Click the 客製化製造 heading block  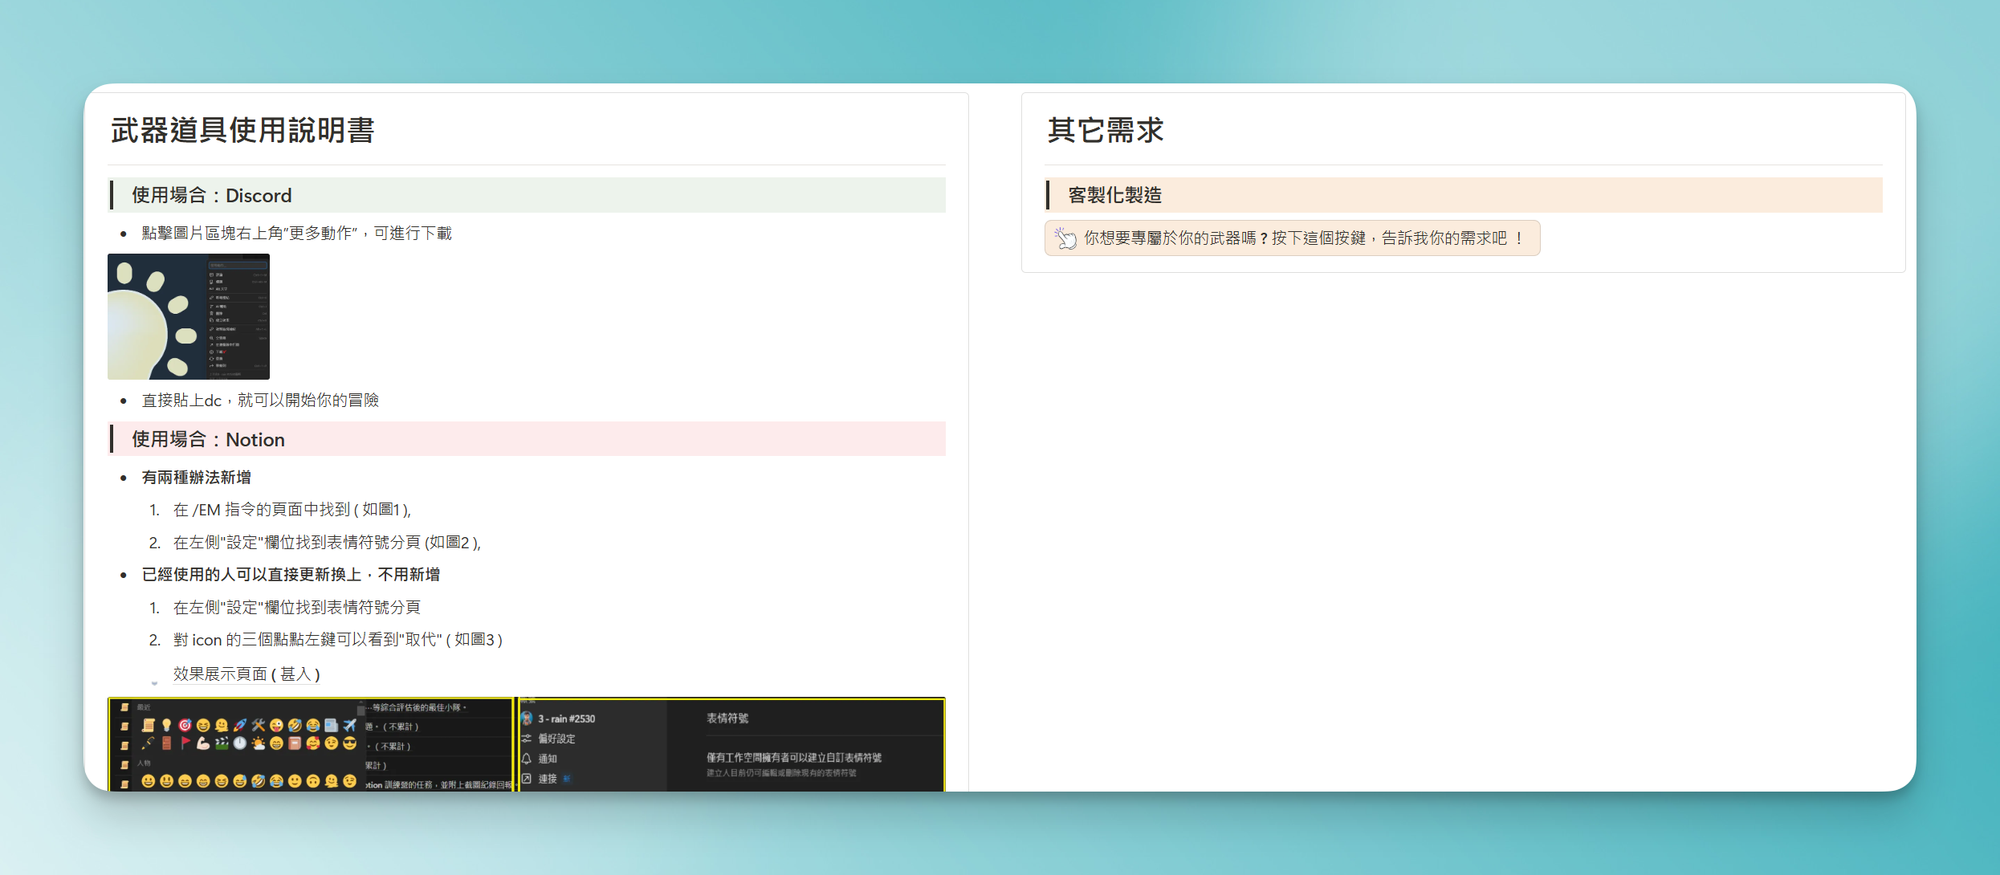1114,195
